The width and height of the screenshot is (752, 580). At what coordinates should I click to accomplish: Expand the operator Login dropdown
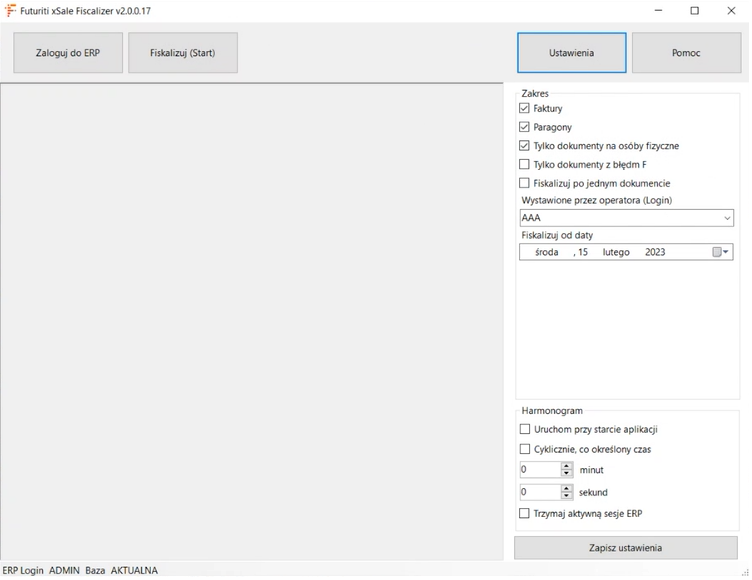(x=726, y=218)
